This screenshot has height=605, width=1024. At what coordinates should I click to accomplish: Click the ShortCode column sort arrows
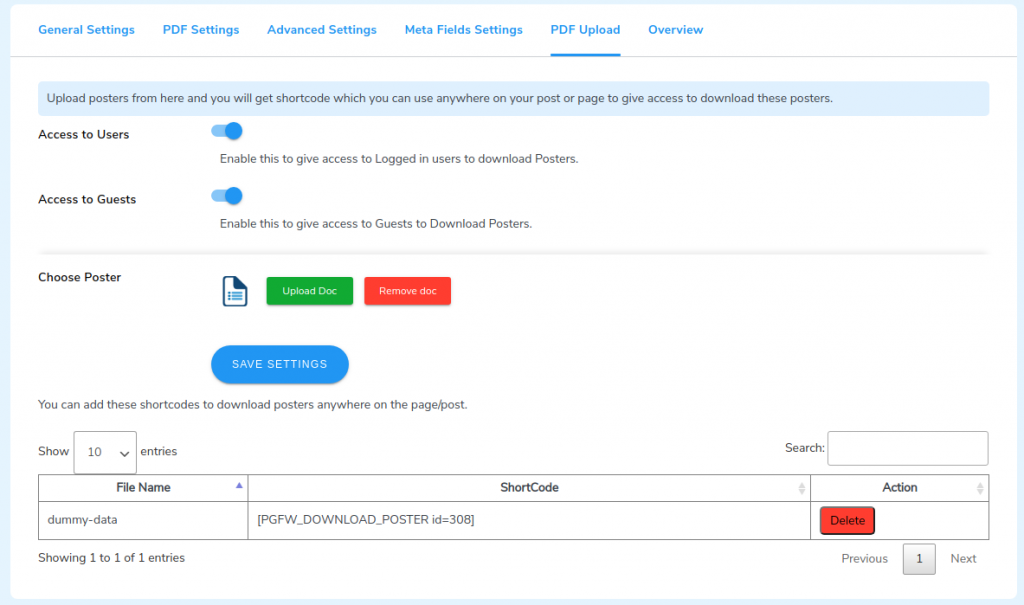pyautogui.click(x=800, y=487)
